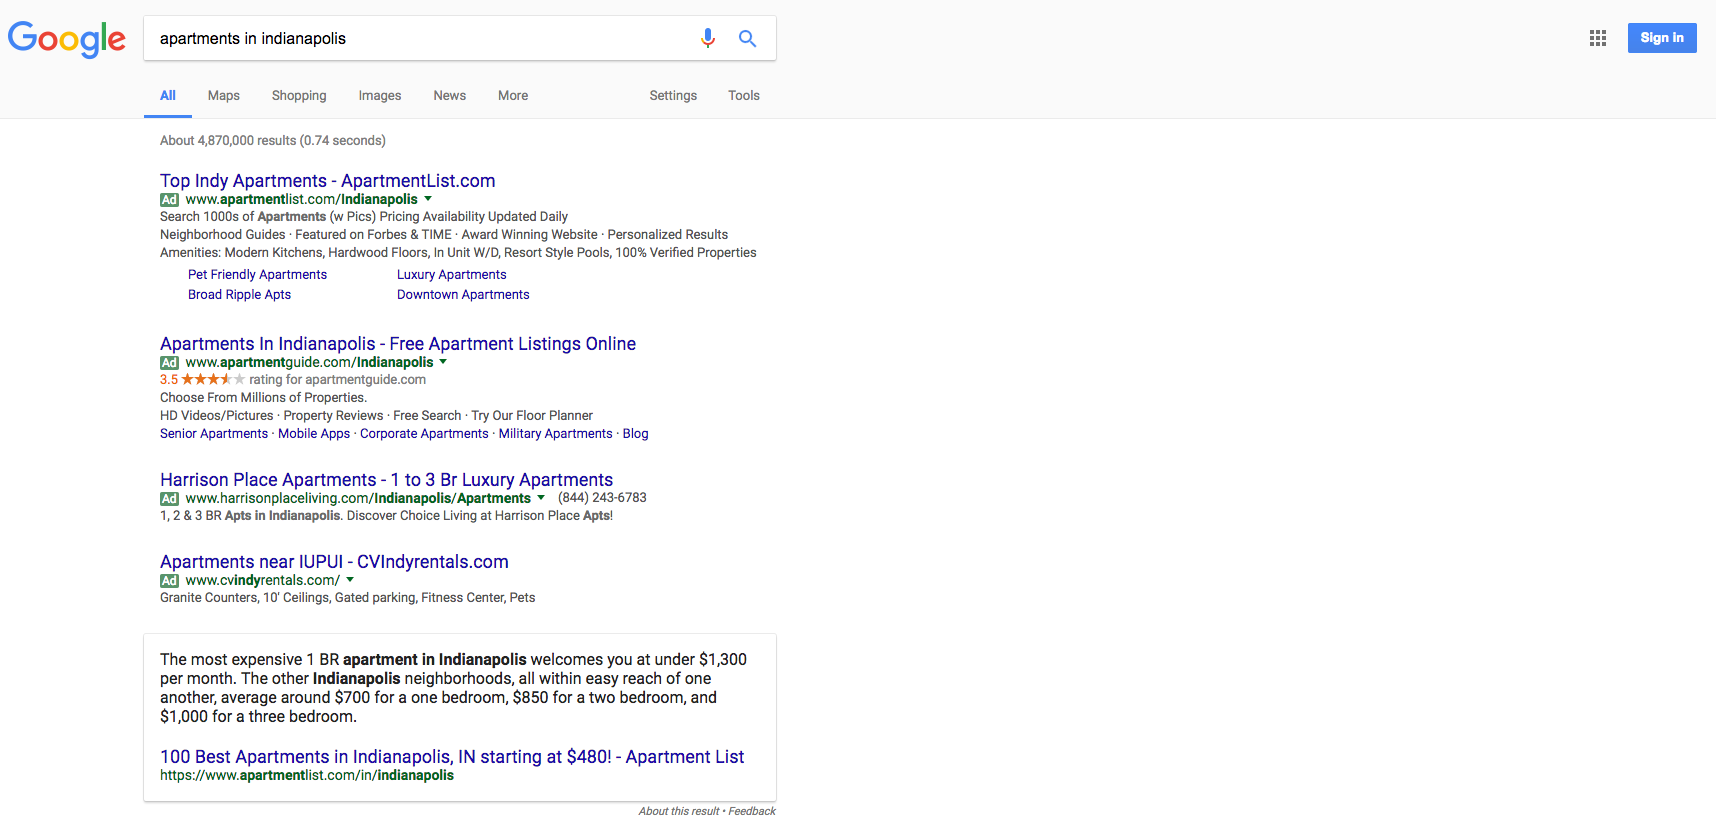Click the Ad badge beside apartmentlist.com URL
This screenshot has width=1716, height=820.
click(x=170, y=200)
